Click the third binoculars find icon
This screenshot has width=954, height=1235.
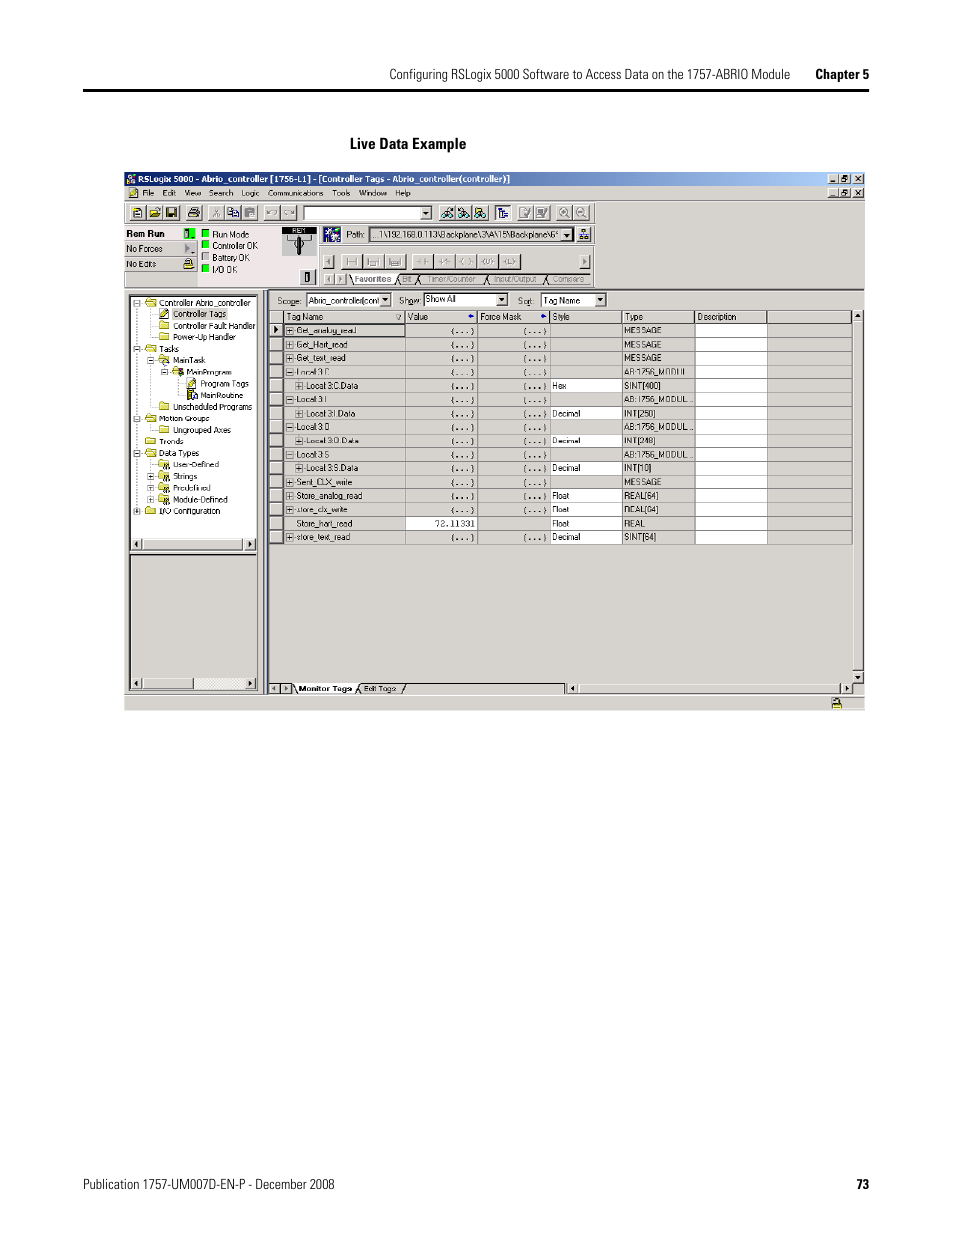point(481,213)
